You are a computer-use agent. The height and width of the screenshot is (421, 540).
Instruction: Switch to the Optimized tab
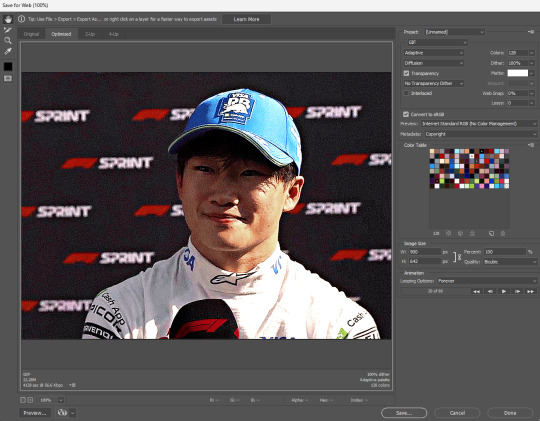click(61, 34)
